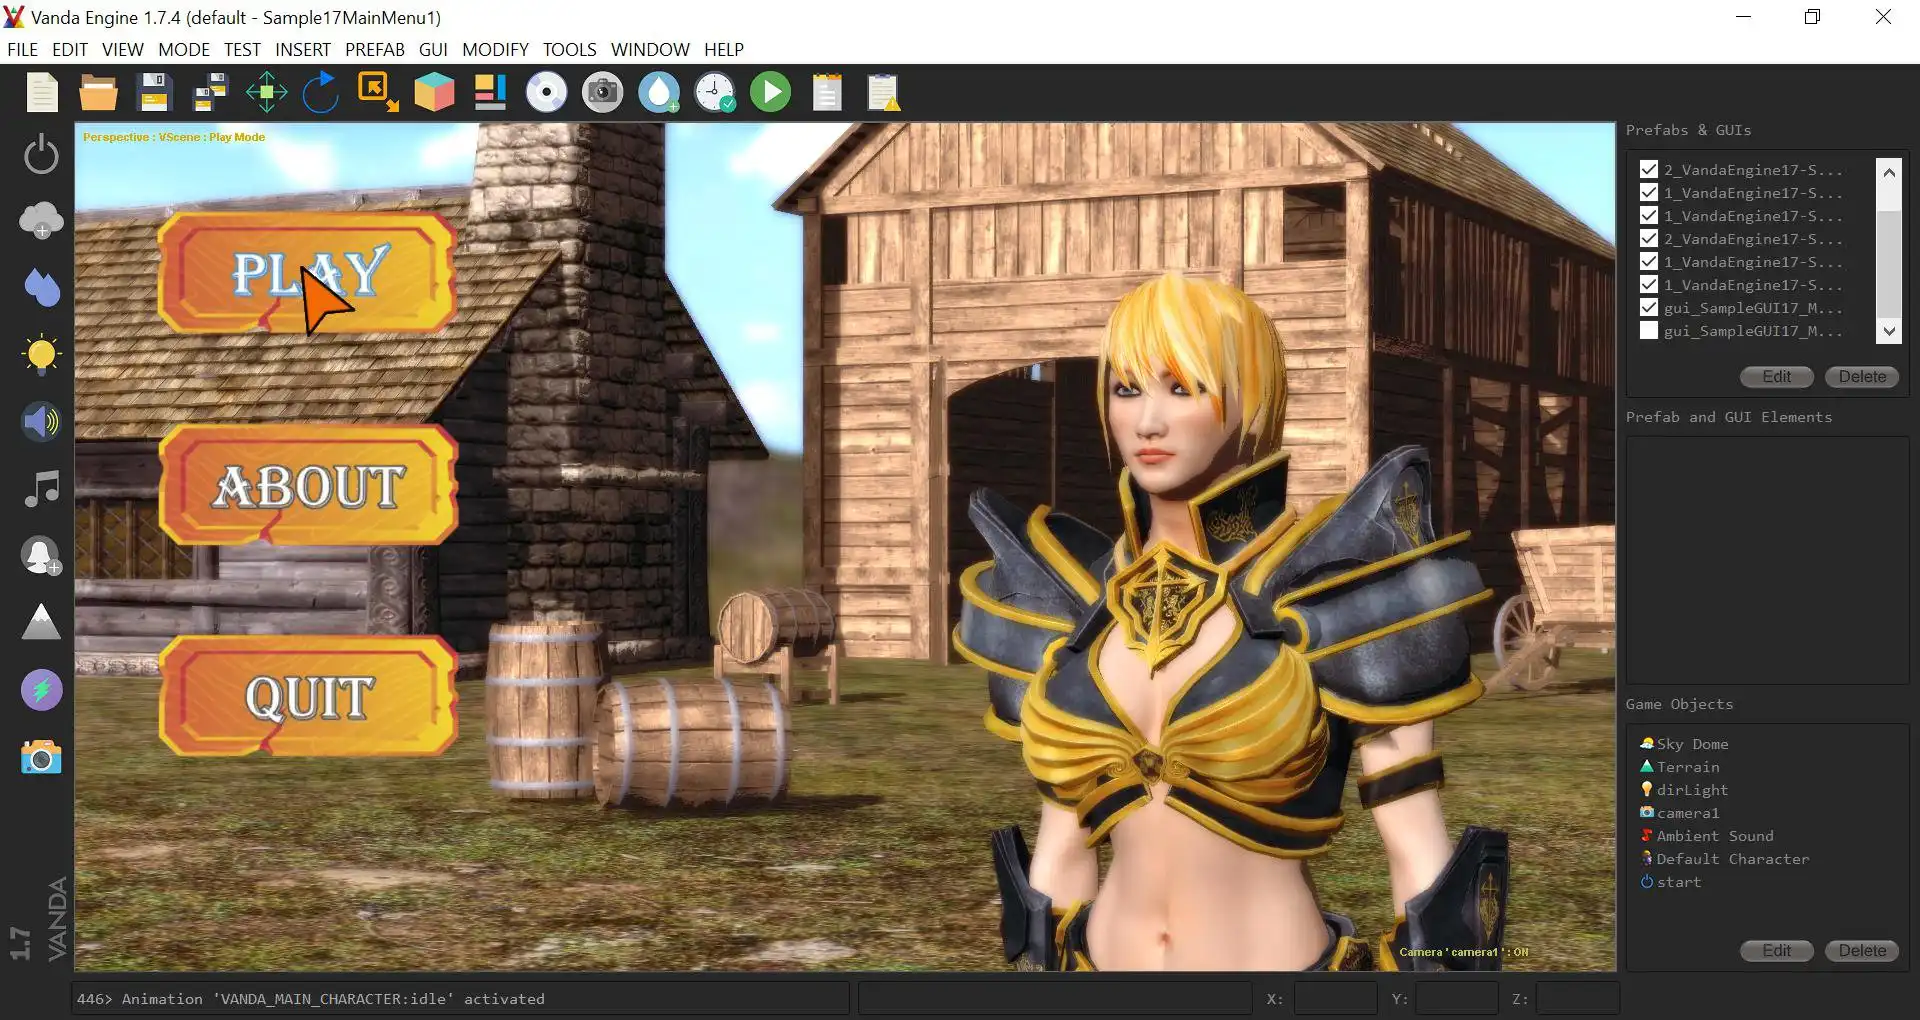Open the TOOLS menu

coord(569,49)
